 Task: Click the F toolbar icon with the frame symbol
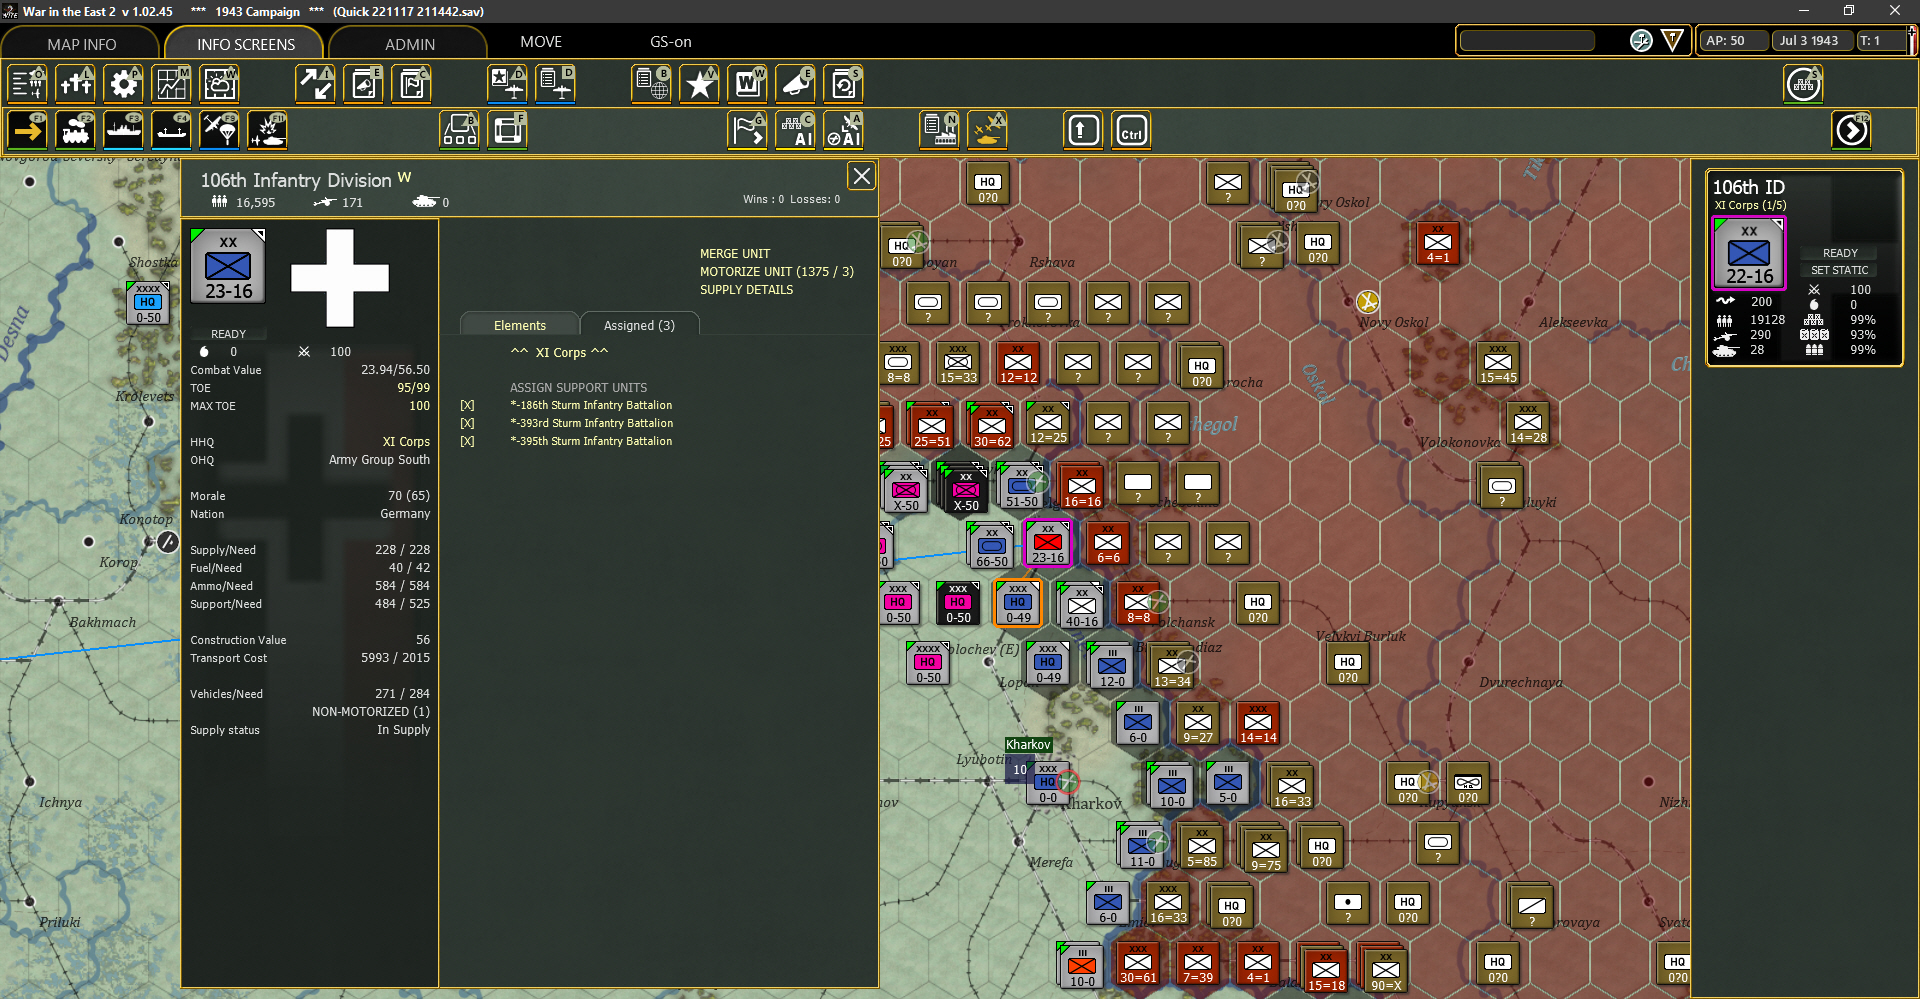pyautogui.click(x=508, y=130)
